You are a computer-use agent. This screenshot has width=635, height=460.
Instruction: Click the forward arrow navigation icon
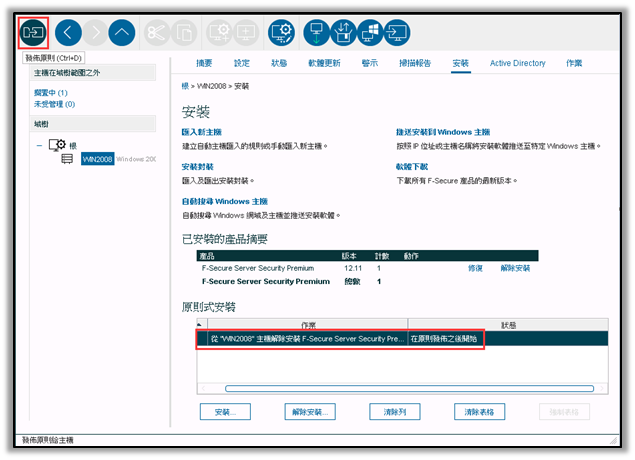[95, 32]
